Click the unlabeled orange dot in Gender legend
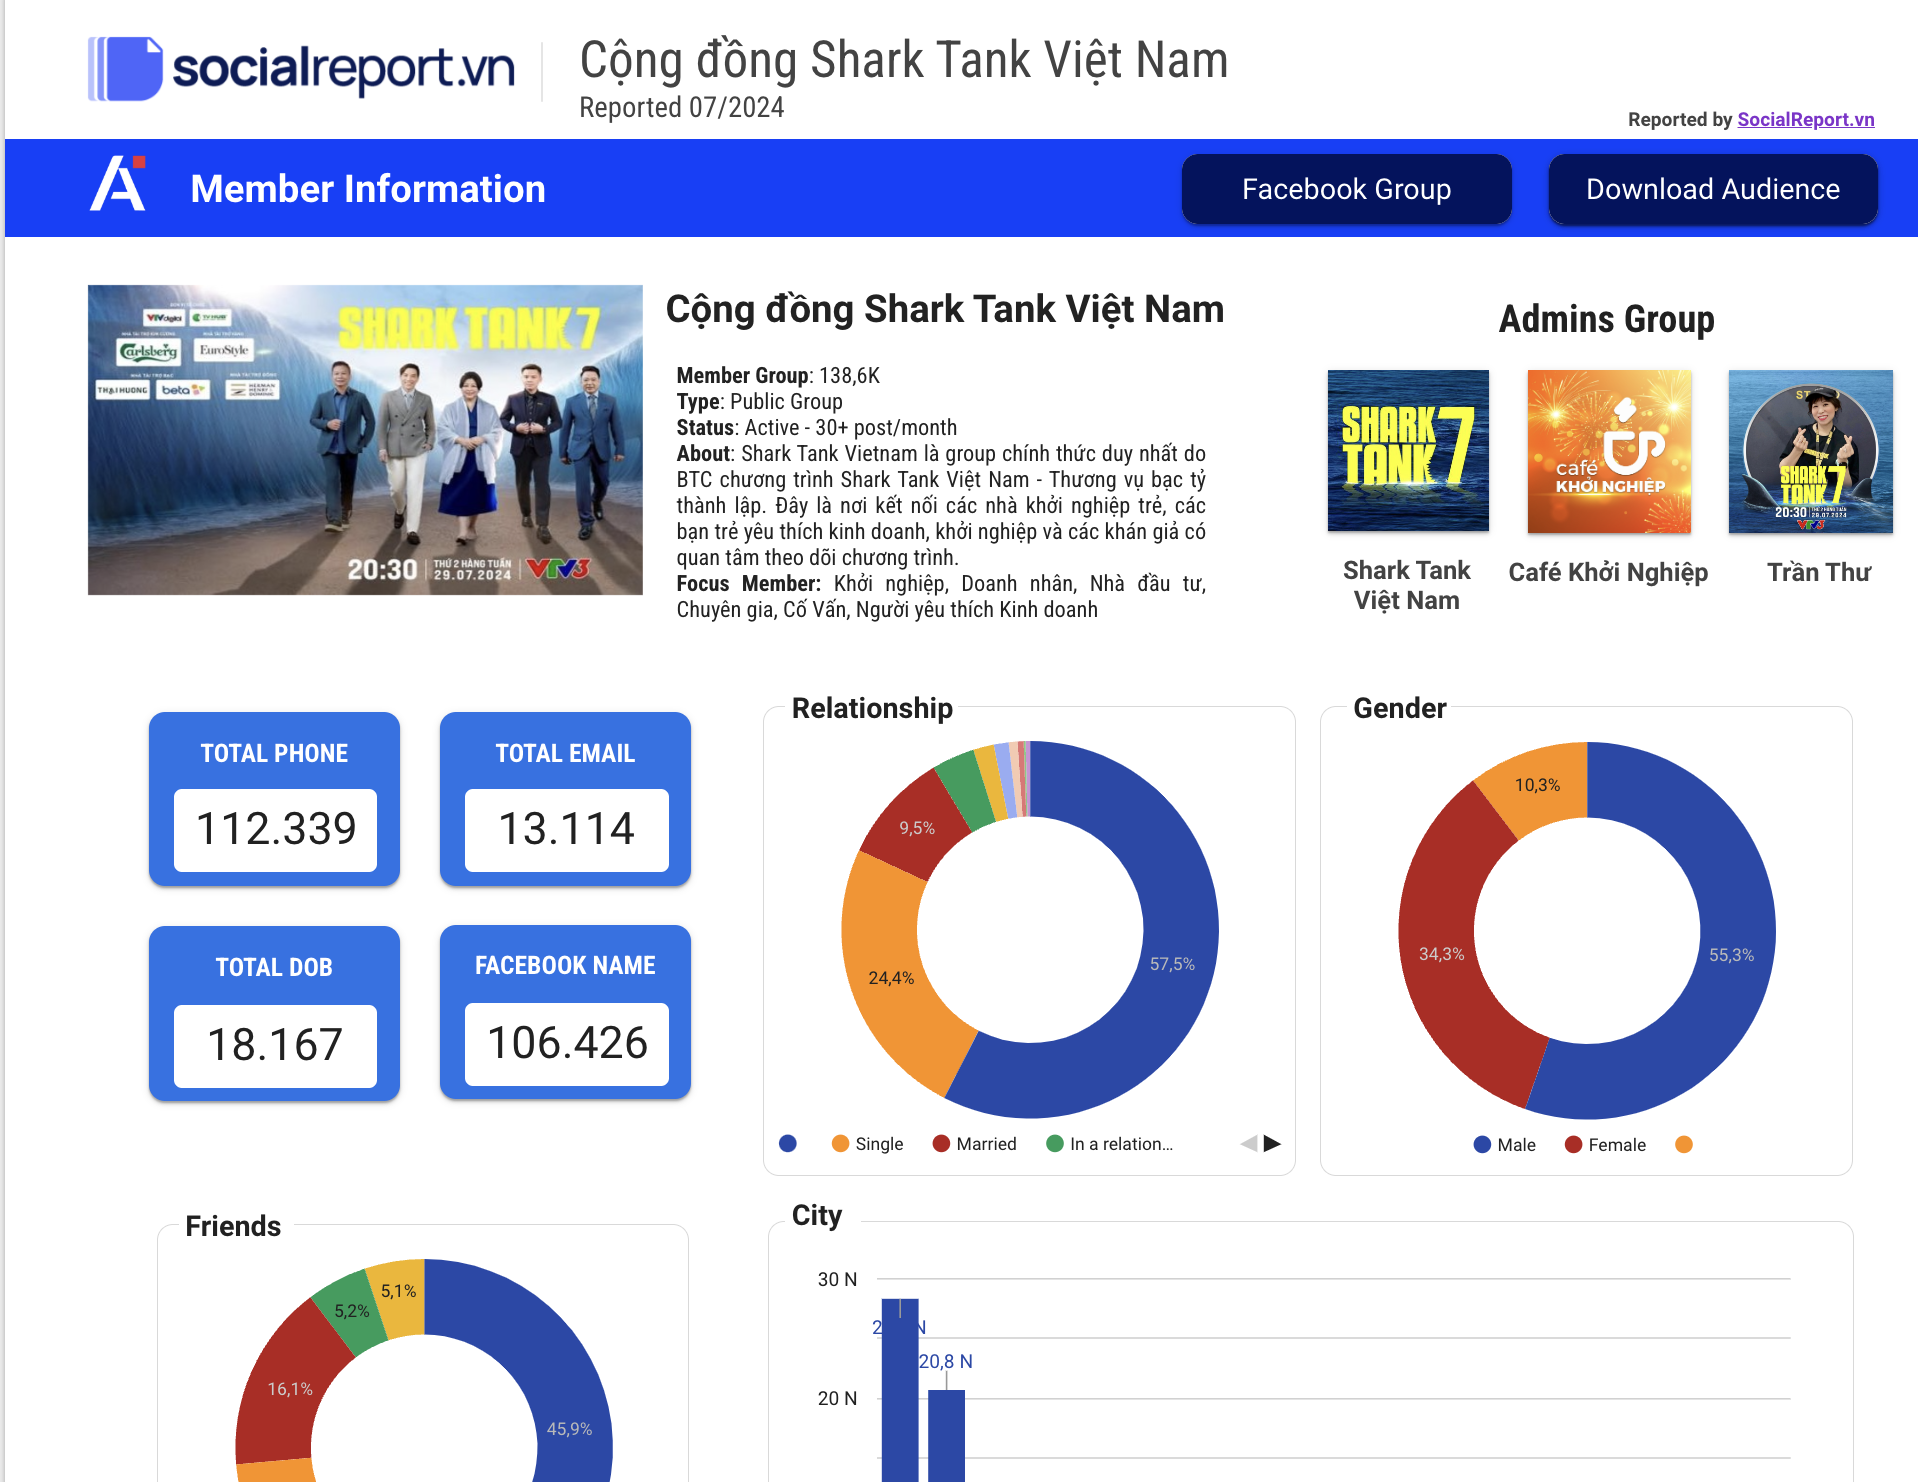The height and width of the screenshot is (1482, 1918). click(1684, 1144)
